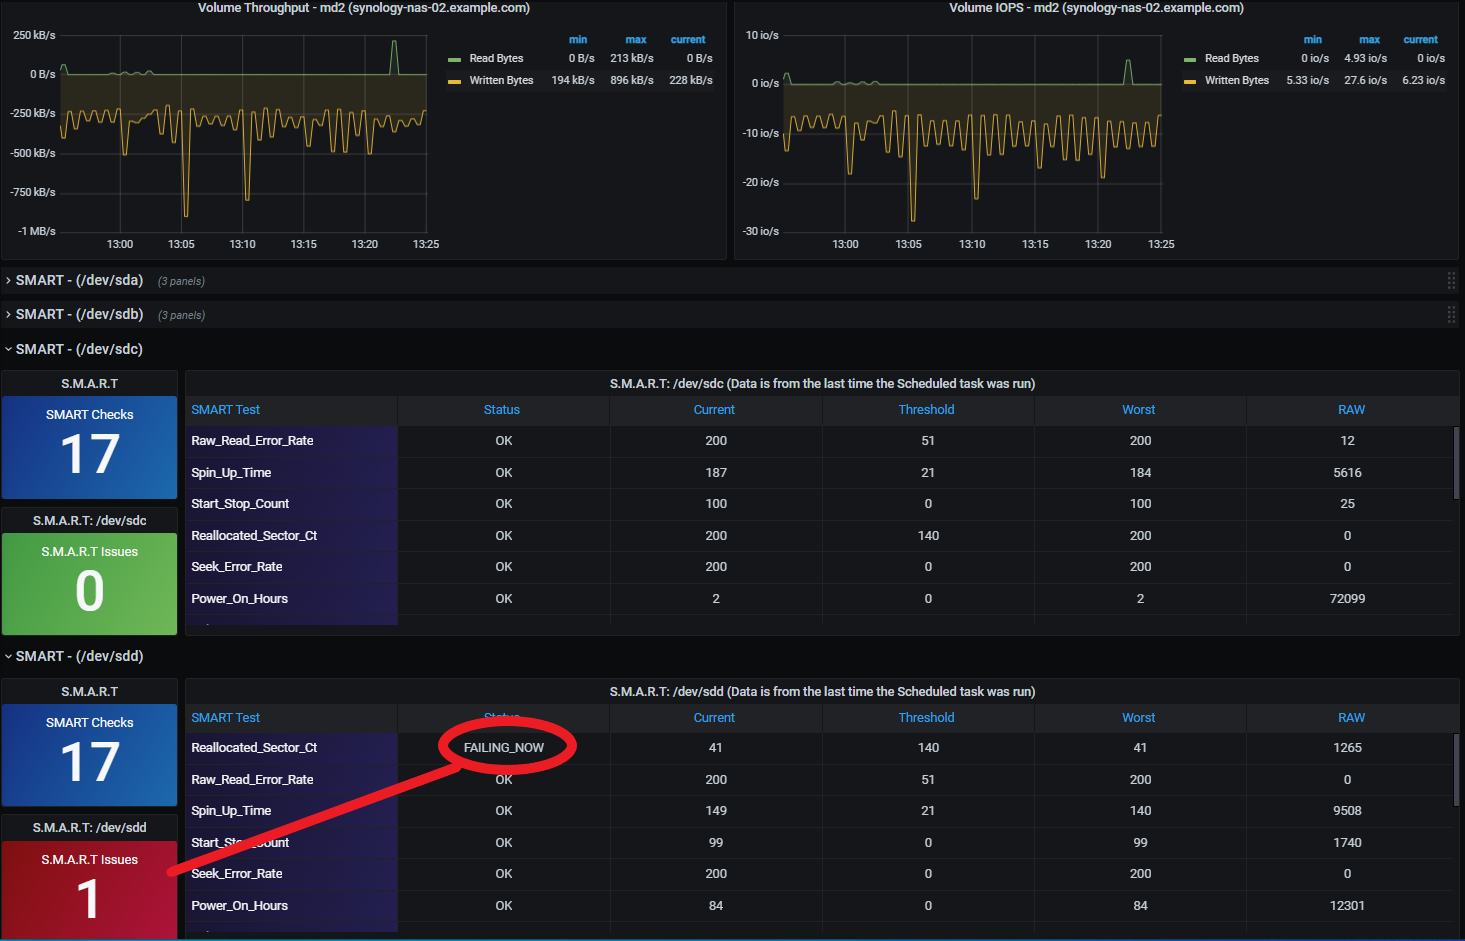Click the RAW value 72099

click(1347, 599)
